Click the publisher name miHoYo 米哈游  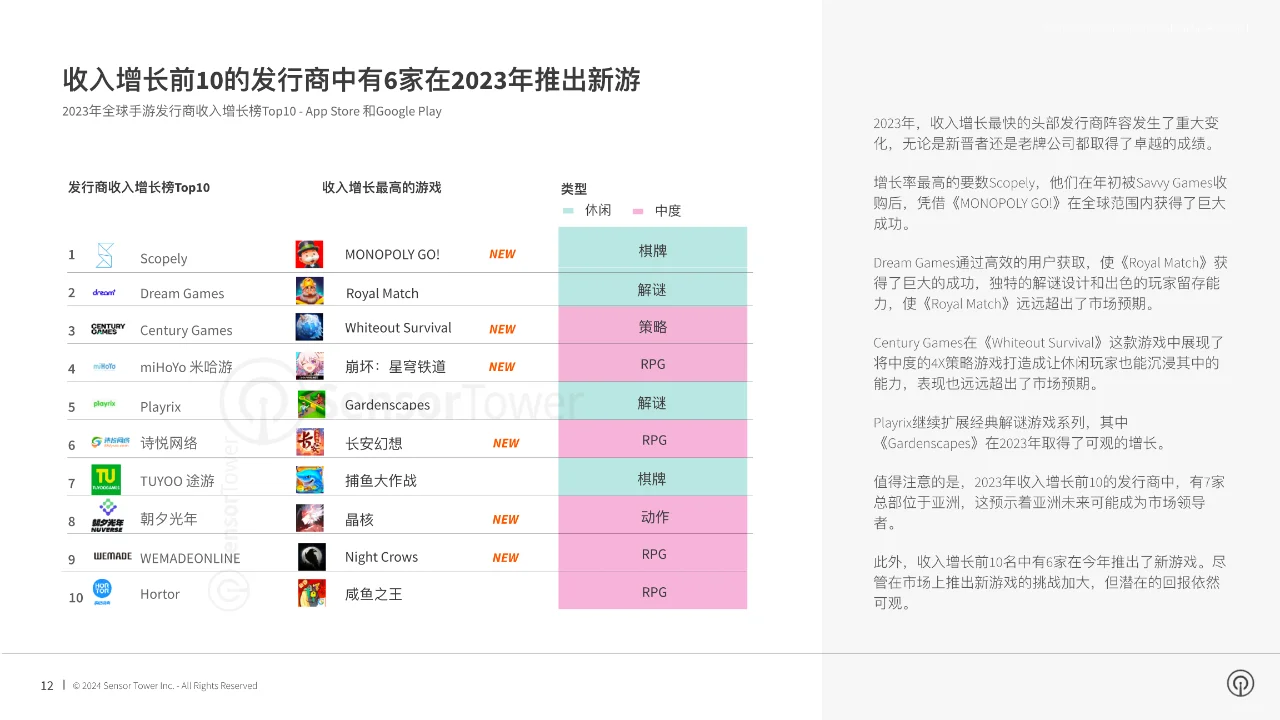click(186, 368)
